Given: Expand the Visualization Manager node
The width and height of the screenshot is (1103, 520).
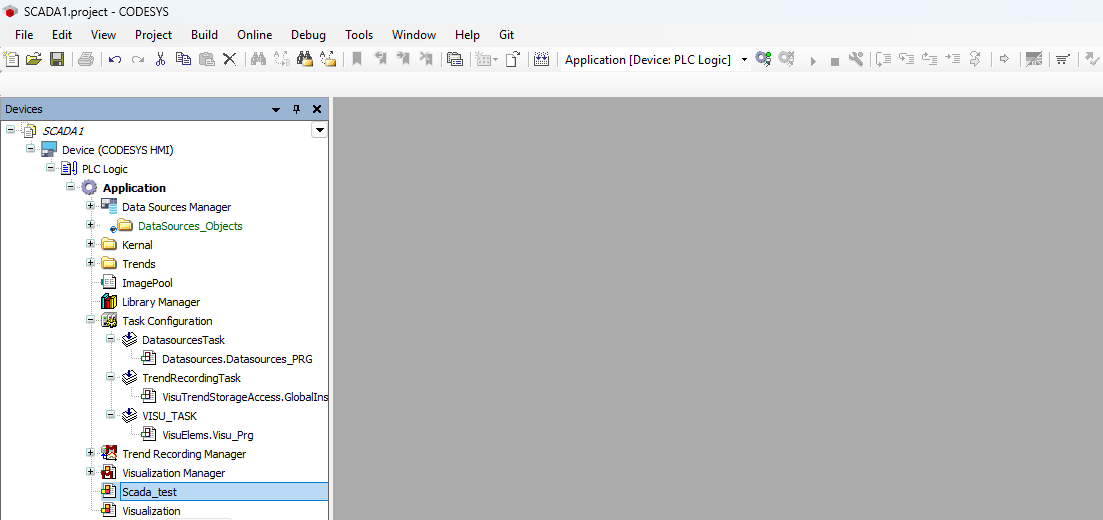Looking at the screenshot, I should [90, 471].
